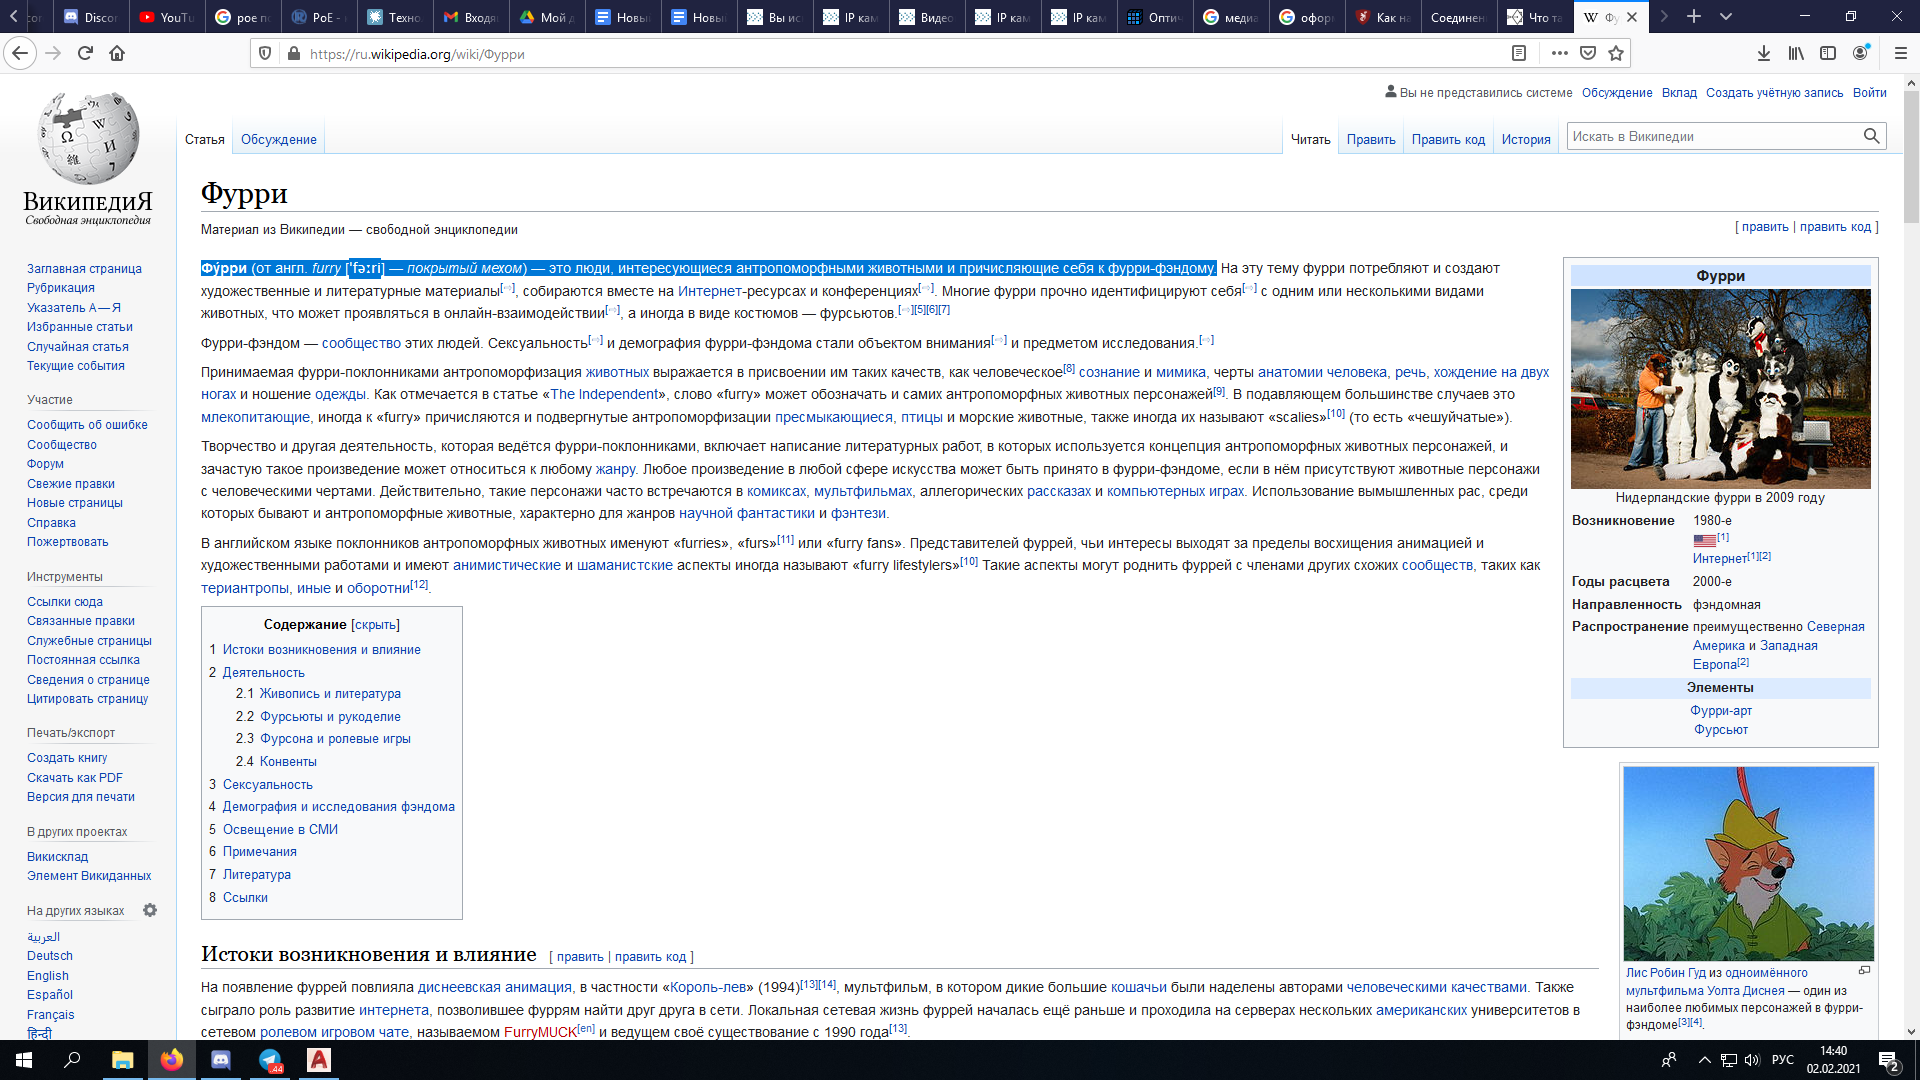The height and width of the screenshot is (1080, 1920).
Task: Open the notification center icon
Action: (x=1888, y=1060)
